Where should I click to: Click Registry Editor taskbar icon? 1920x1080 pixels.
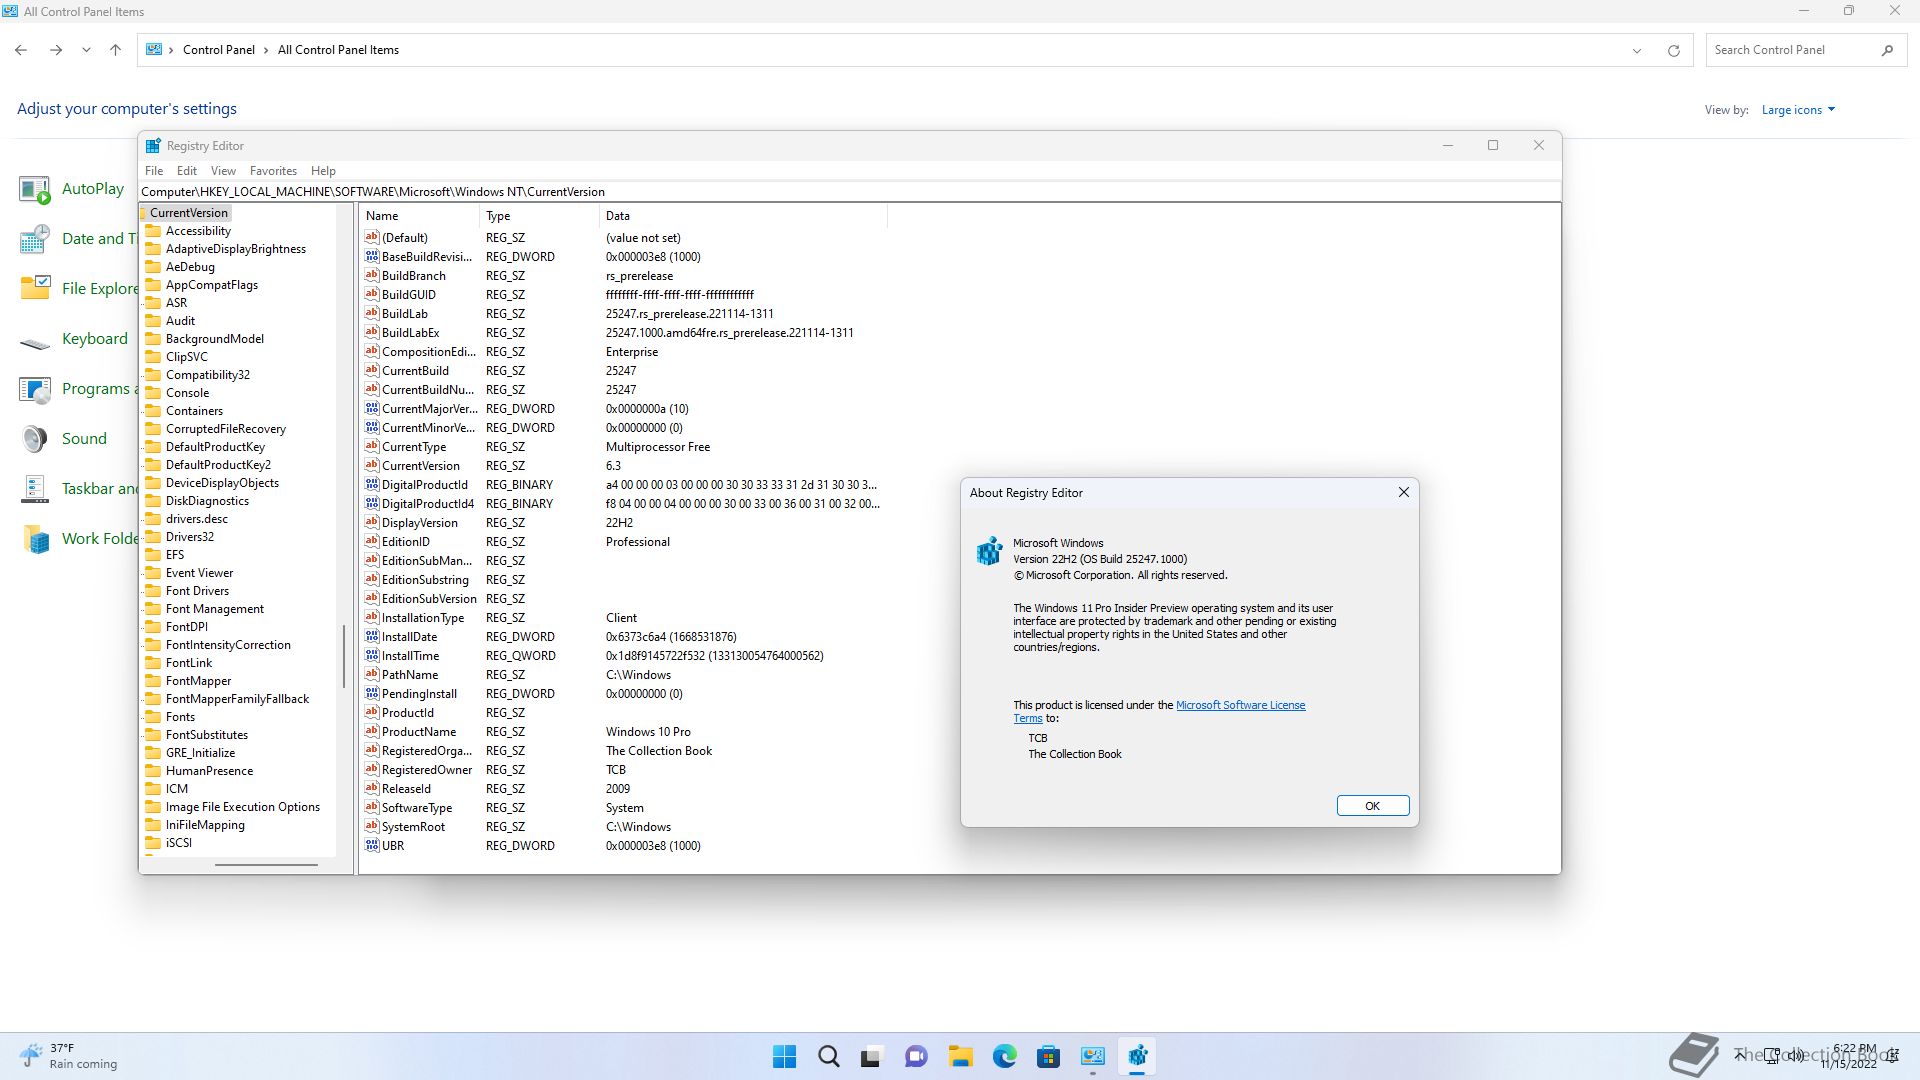[x=1137, y=1056]
